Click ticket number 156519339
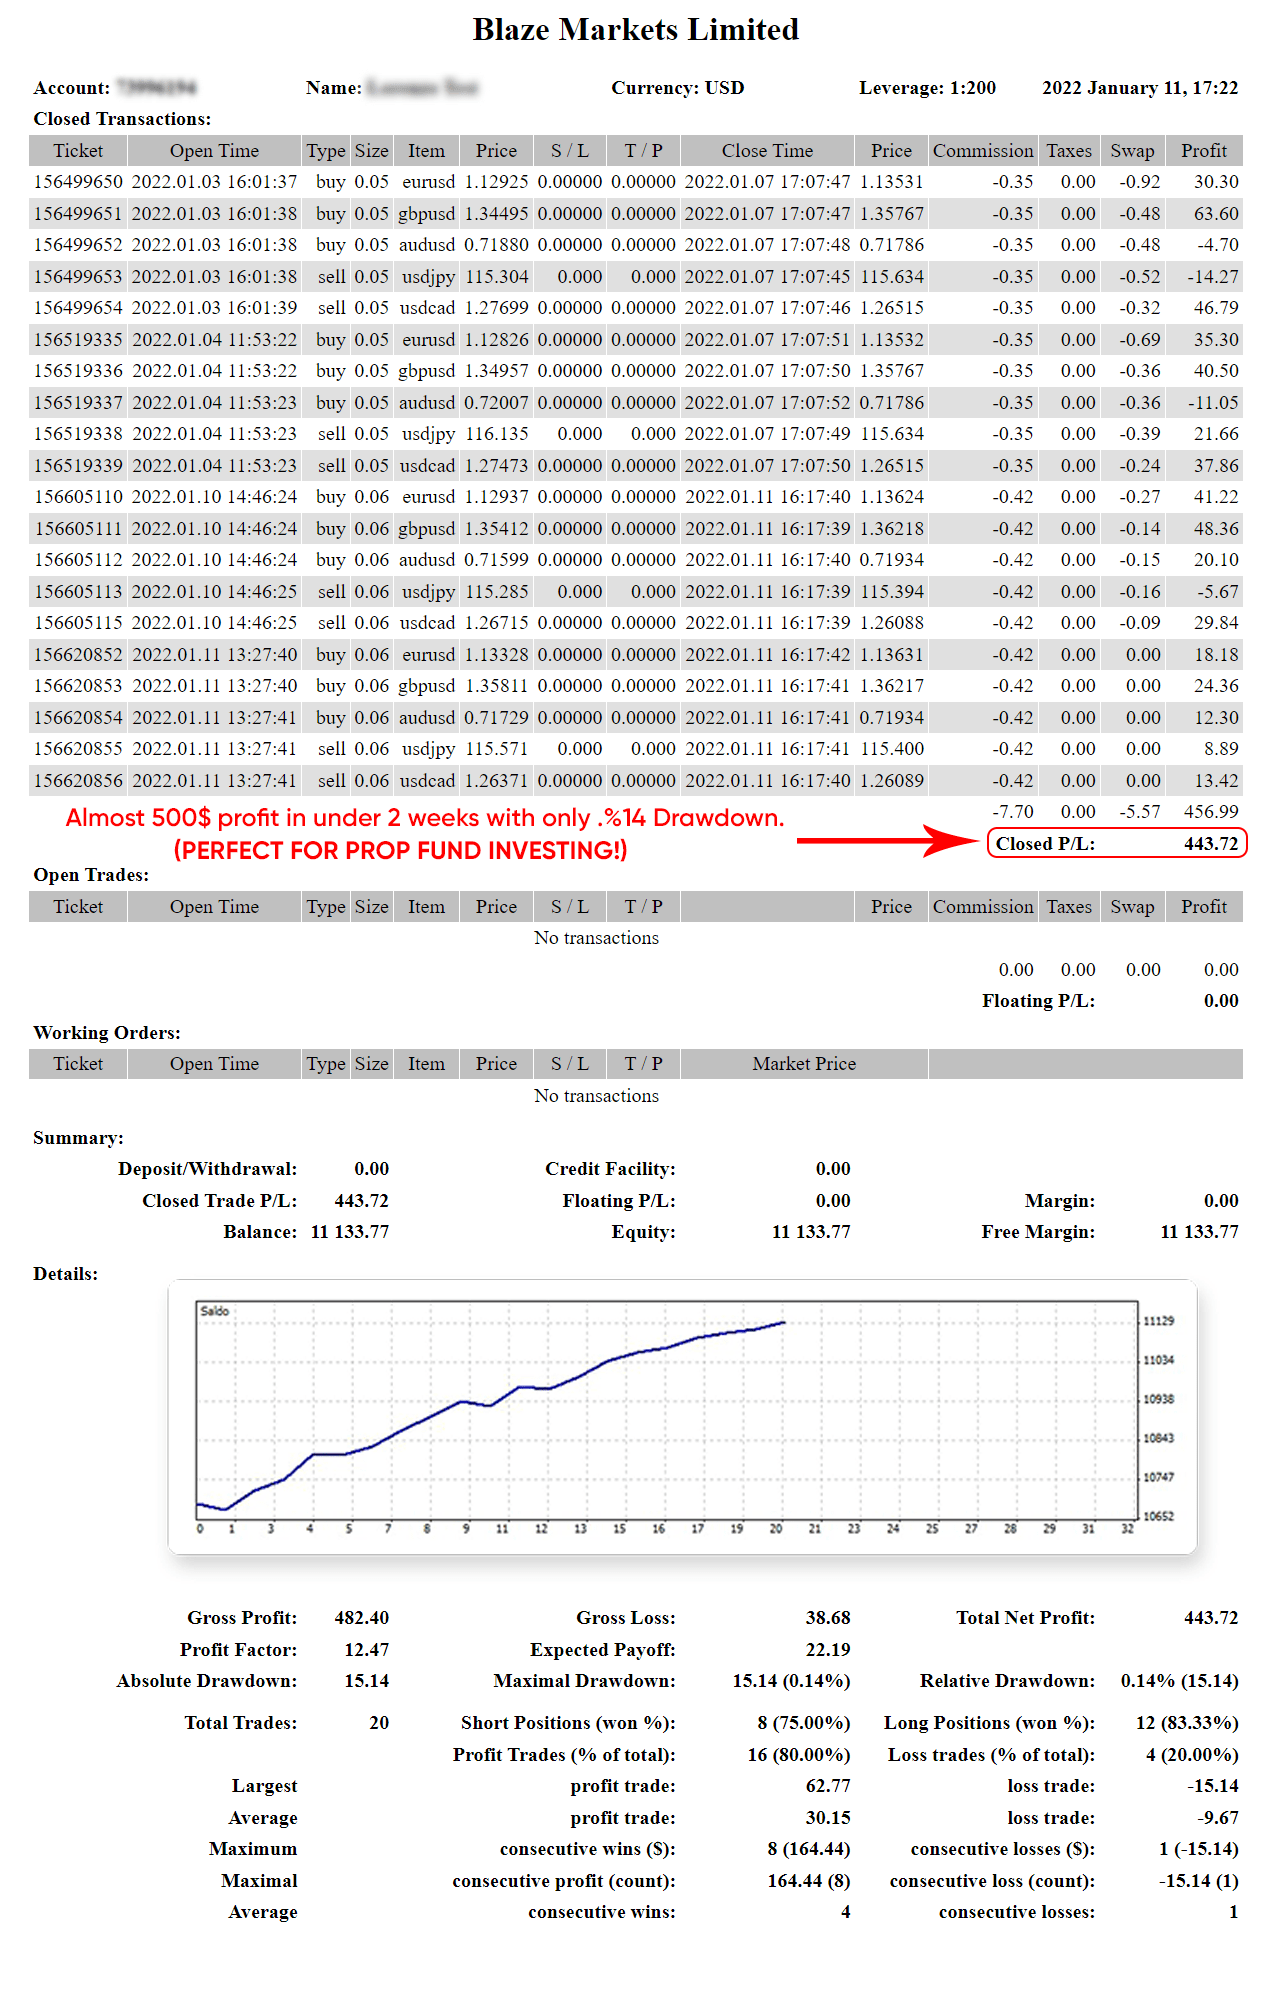Screen dimensions: 1272x1997 click(78, 466)
